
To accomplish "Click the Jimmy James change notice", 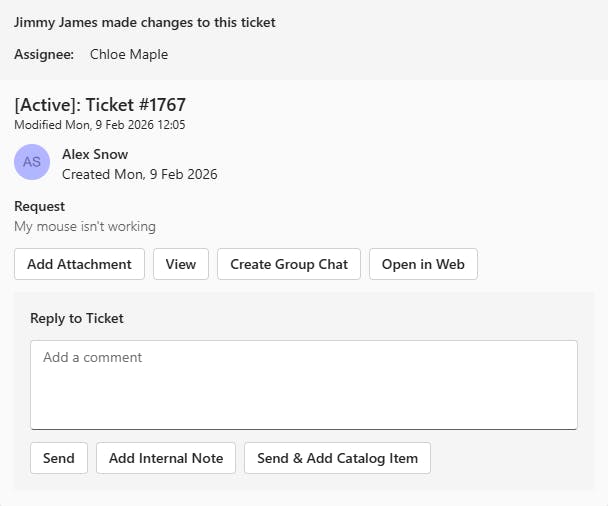I will pos(145,22).
